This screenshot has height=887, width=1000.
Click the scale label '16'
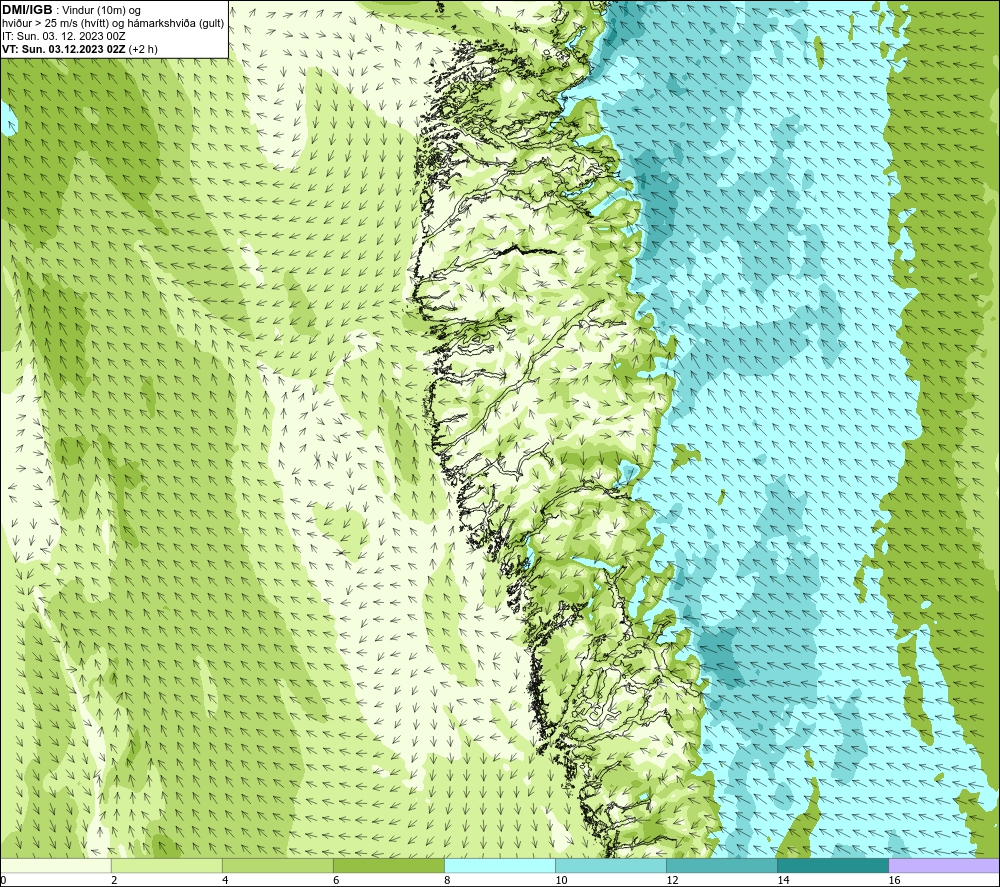click(x=894, y=880)
